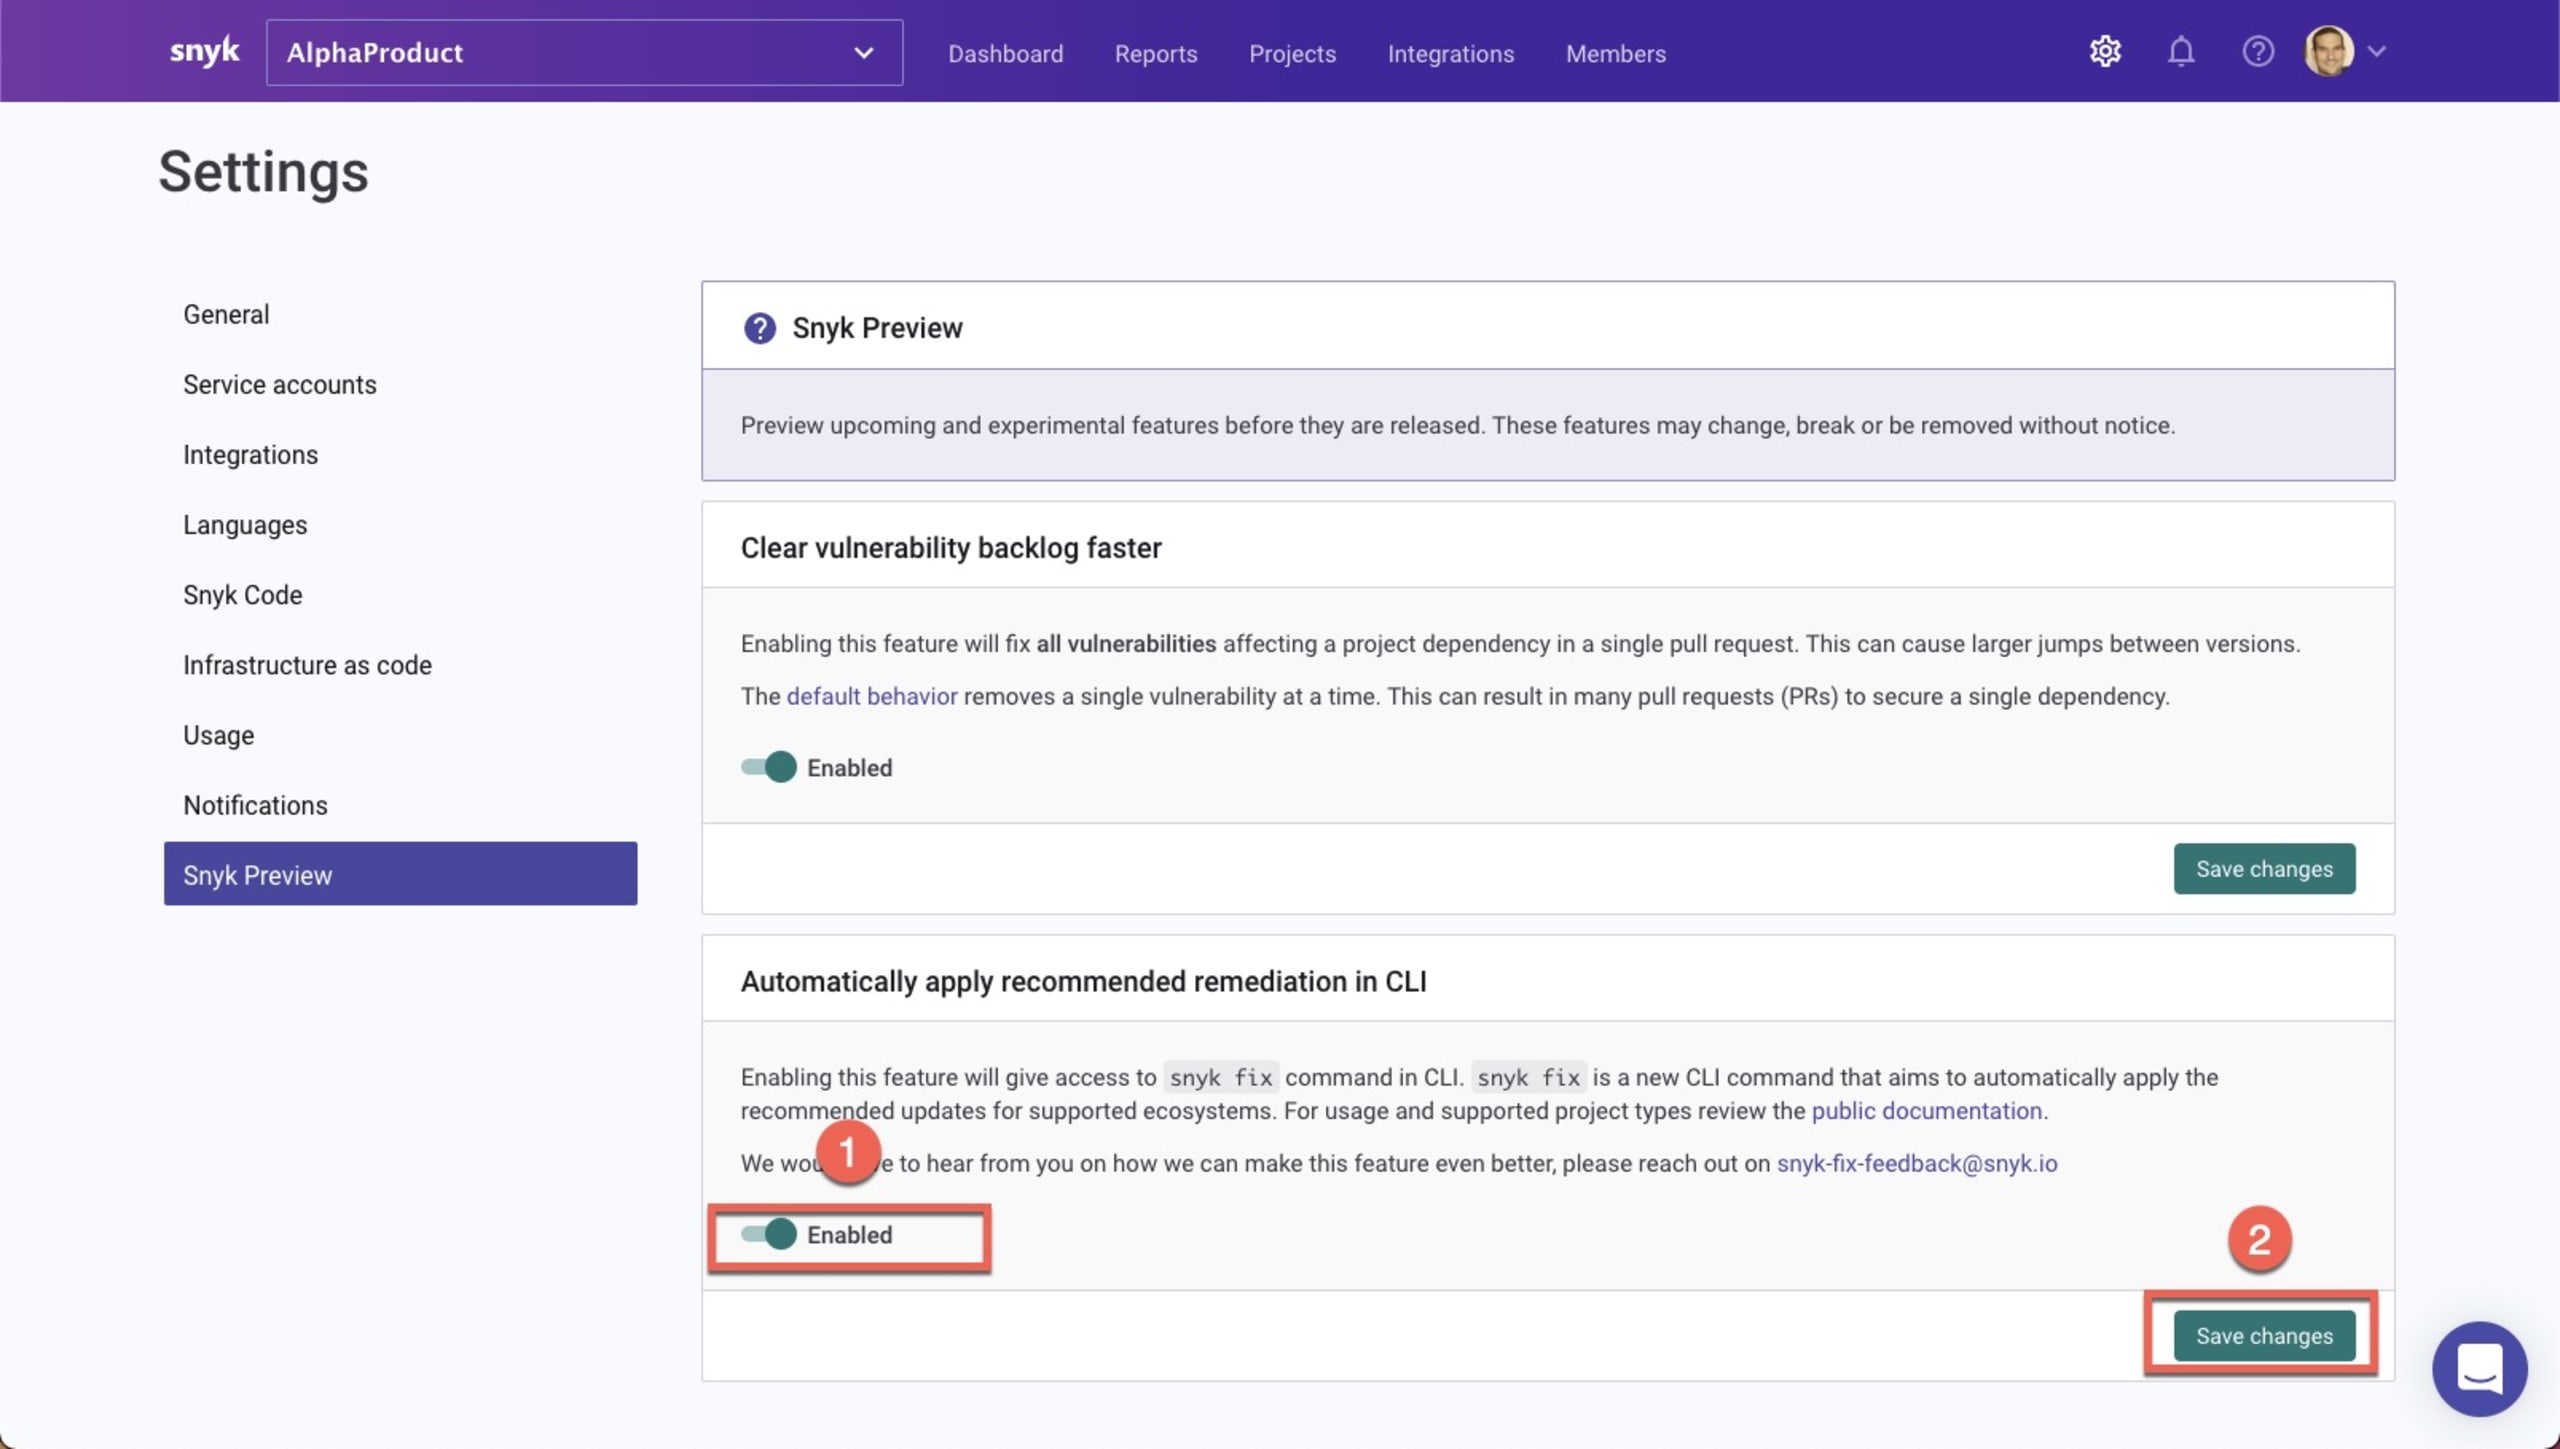The width and height of the screenshot is (2560, 1449).
Task: Click the help question mark icon in header
Action: (2257, 51)
